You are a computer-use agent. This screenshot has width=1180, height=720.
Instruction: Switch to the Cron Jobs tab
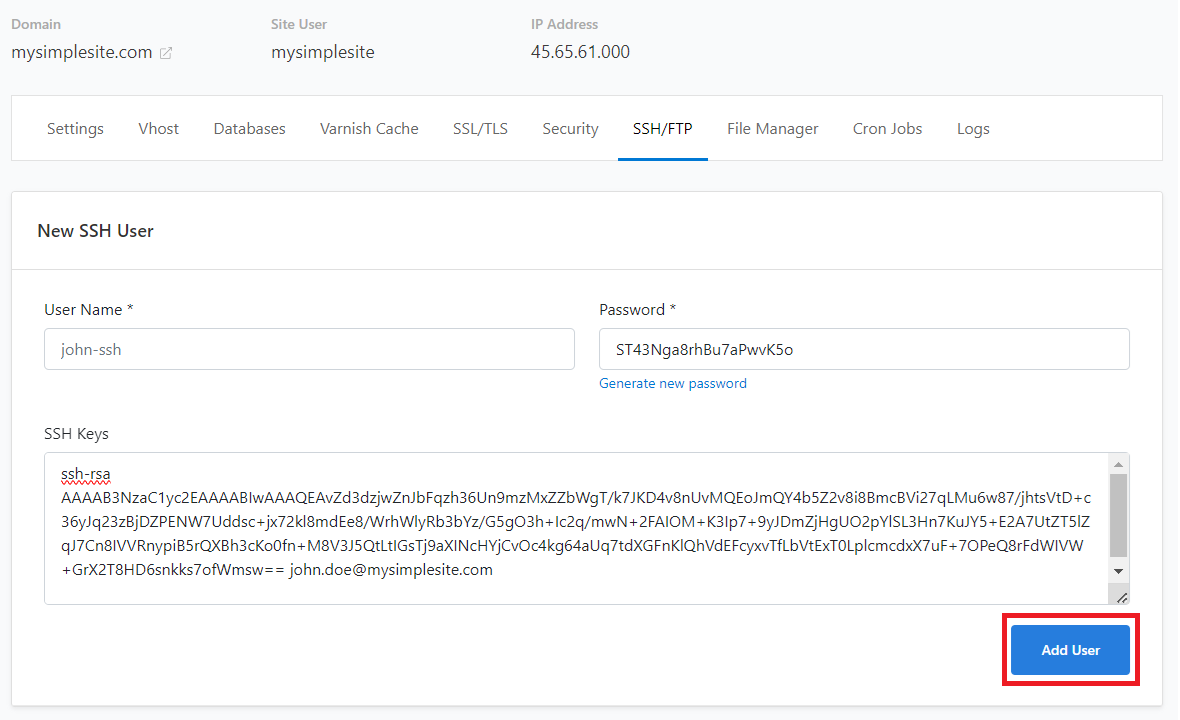coord(887,128)
